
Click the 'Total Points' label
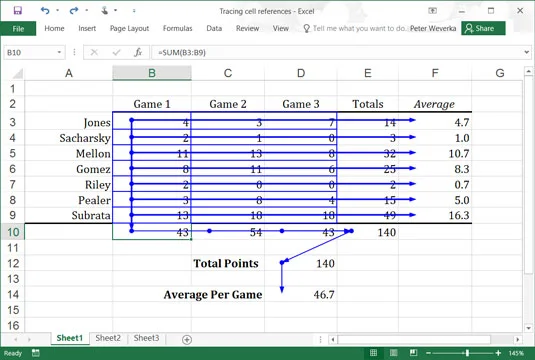[x=226, y=263]
